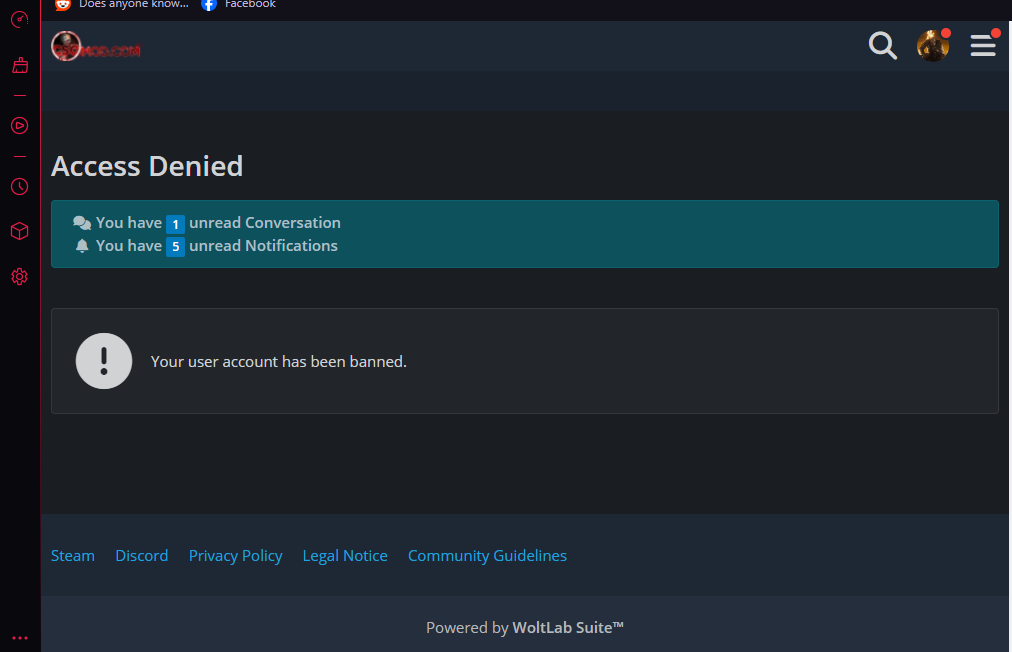Viewport: 1012px width, 652px height.
Task: Click the forum search magnifier icon
Action: pyautogui.click(x=883, y=46)
